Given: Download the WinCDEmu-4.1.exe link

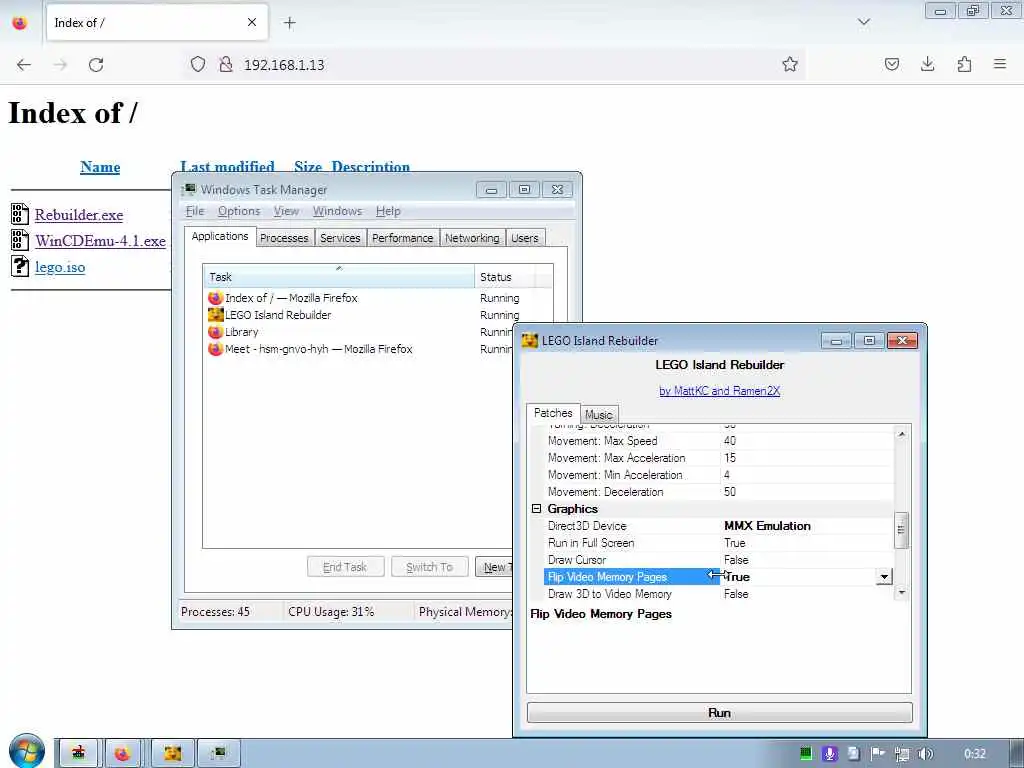Looking at the screenshot, I should point(101,241).
